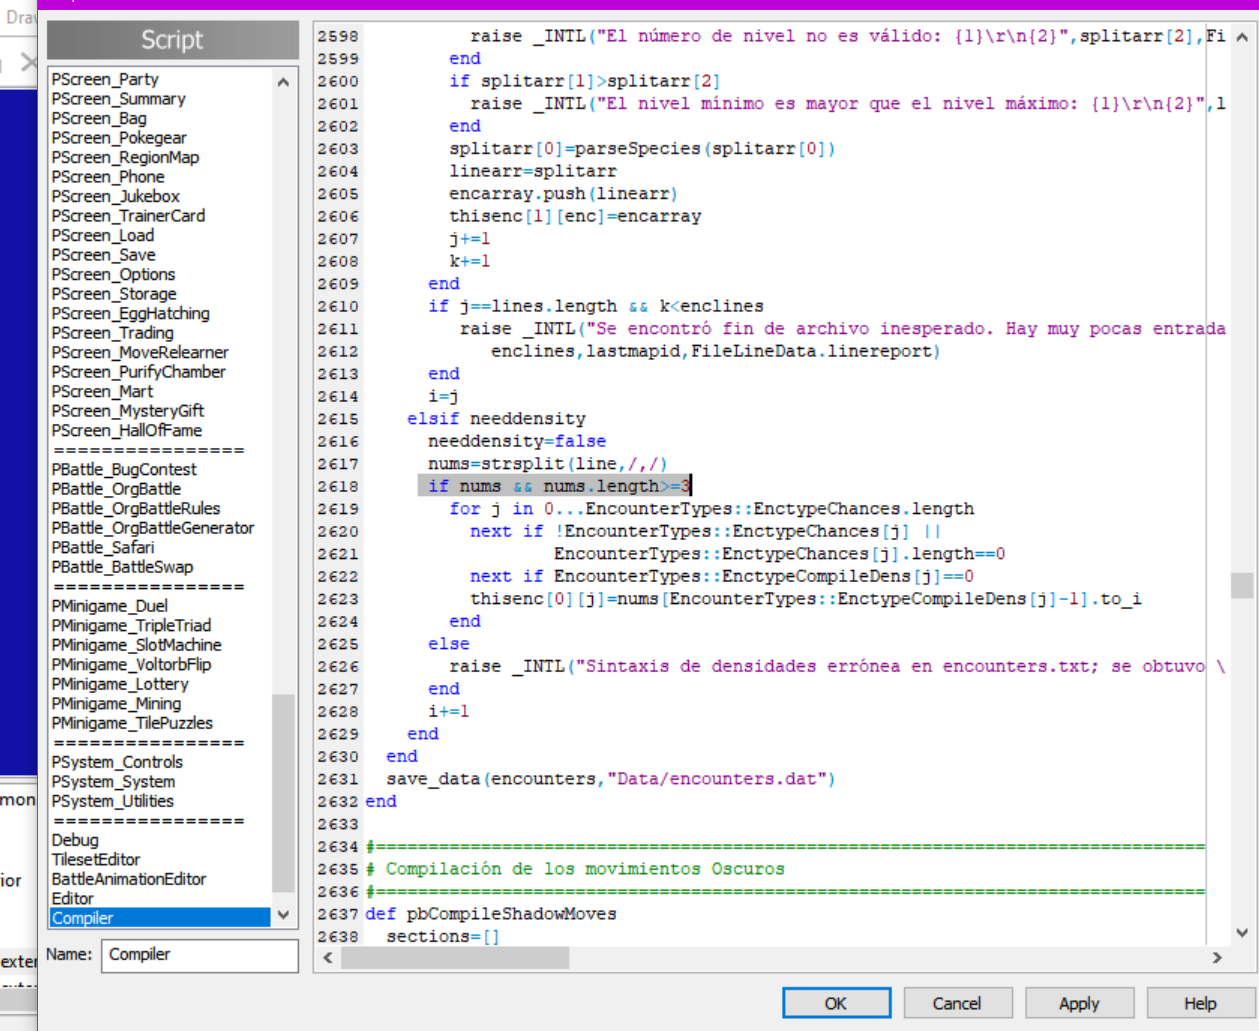This screenshot has width=1259, height=1031.
Task: Open the PBattle_Safari script
Action: [103, 547]
